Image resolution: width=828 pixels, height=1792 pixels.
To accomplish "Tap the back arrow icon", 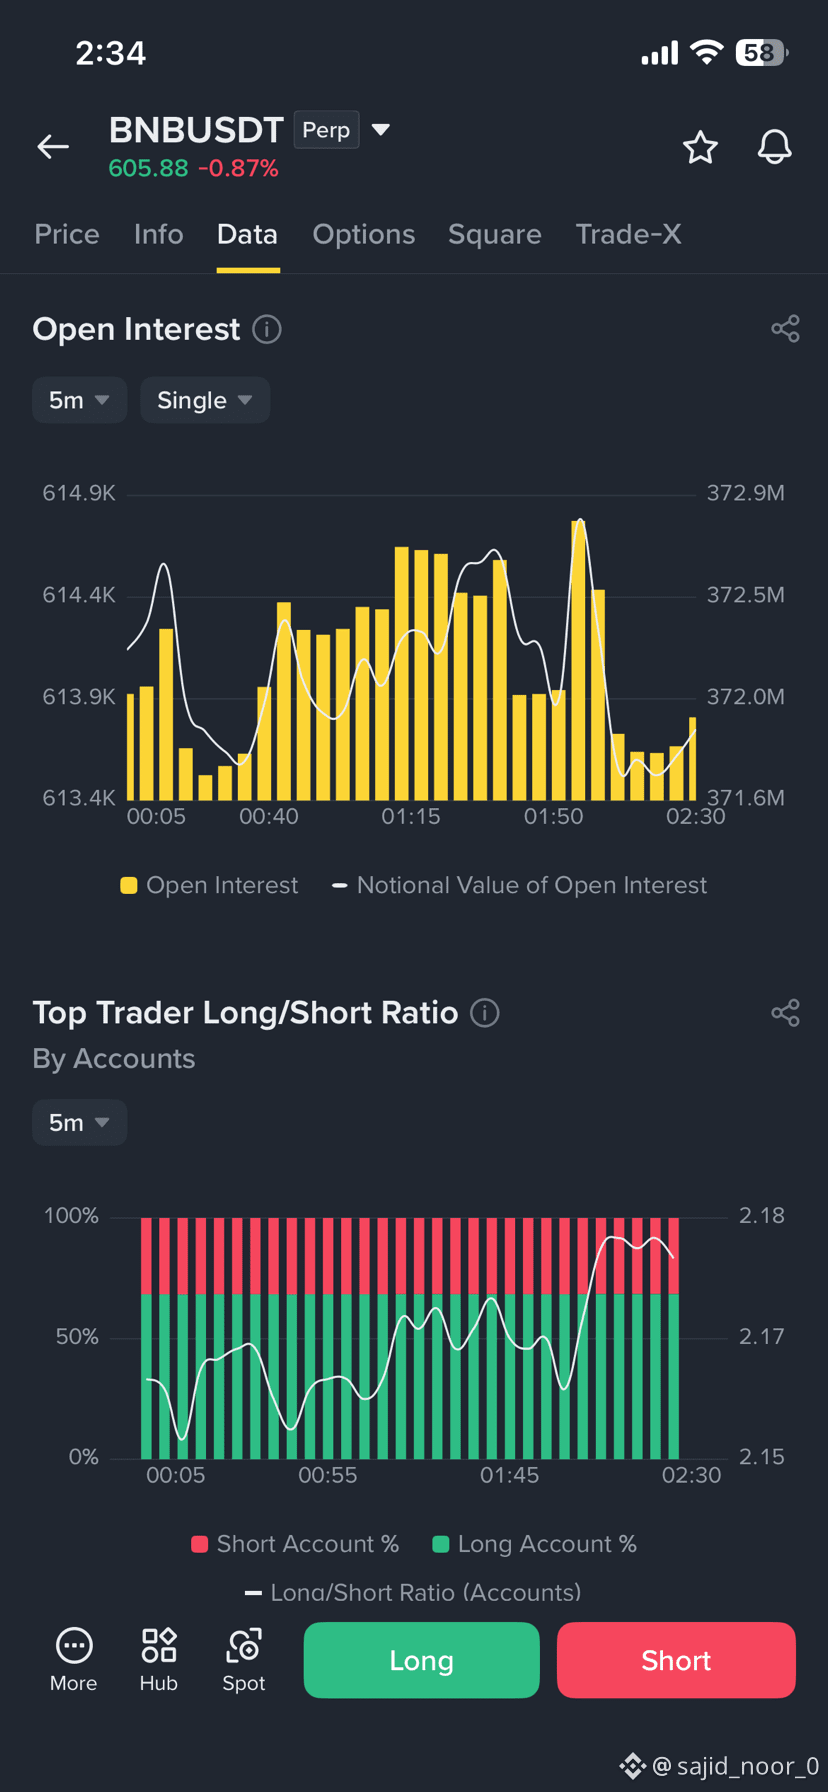I will [x=53, y=147].
